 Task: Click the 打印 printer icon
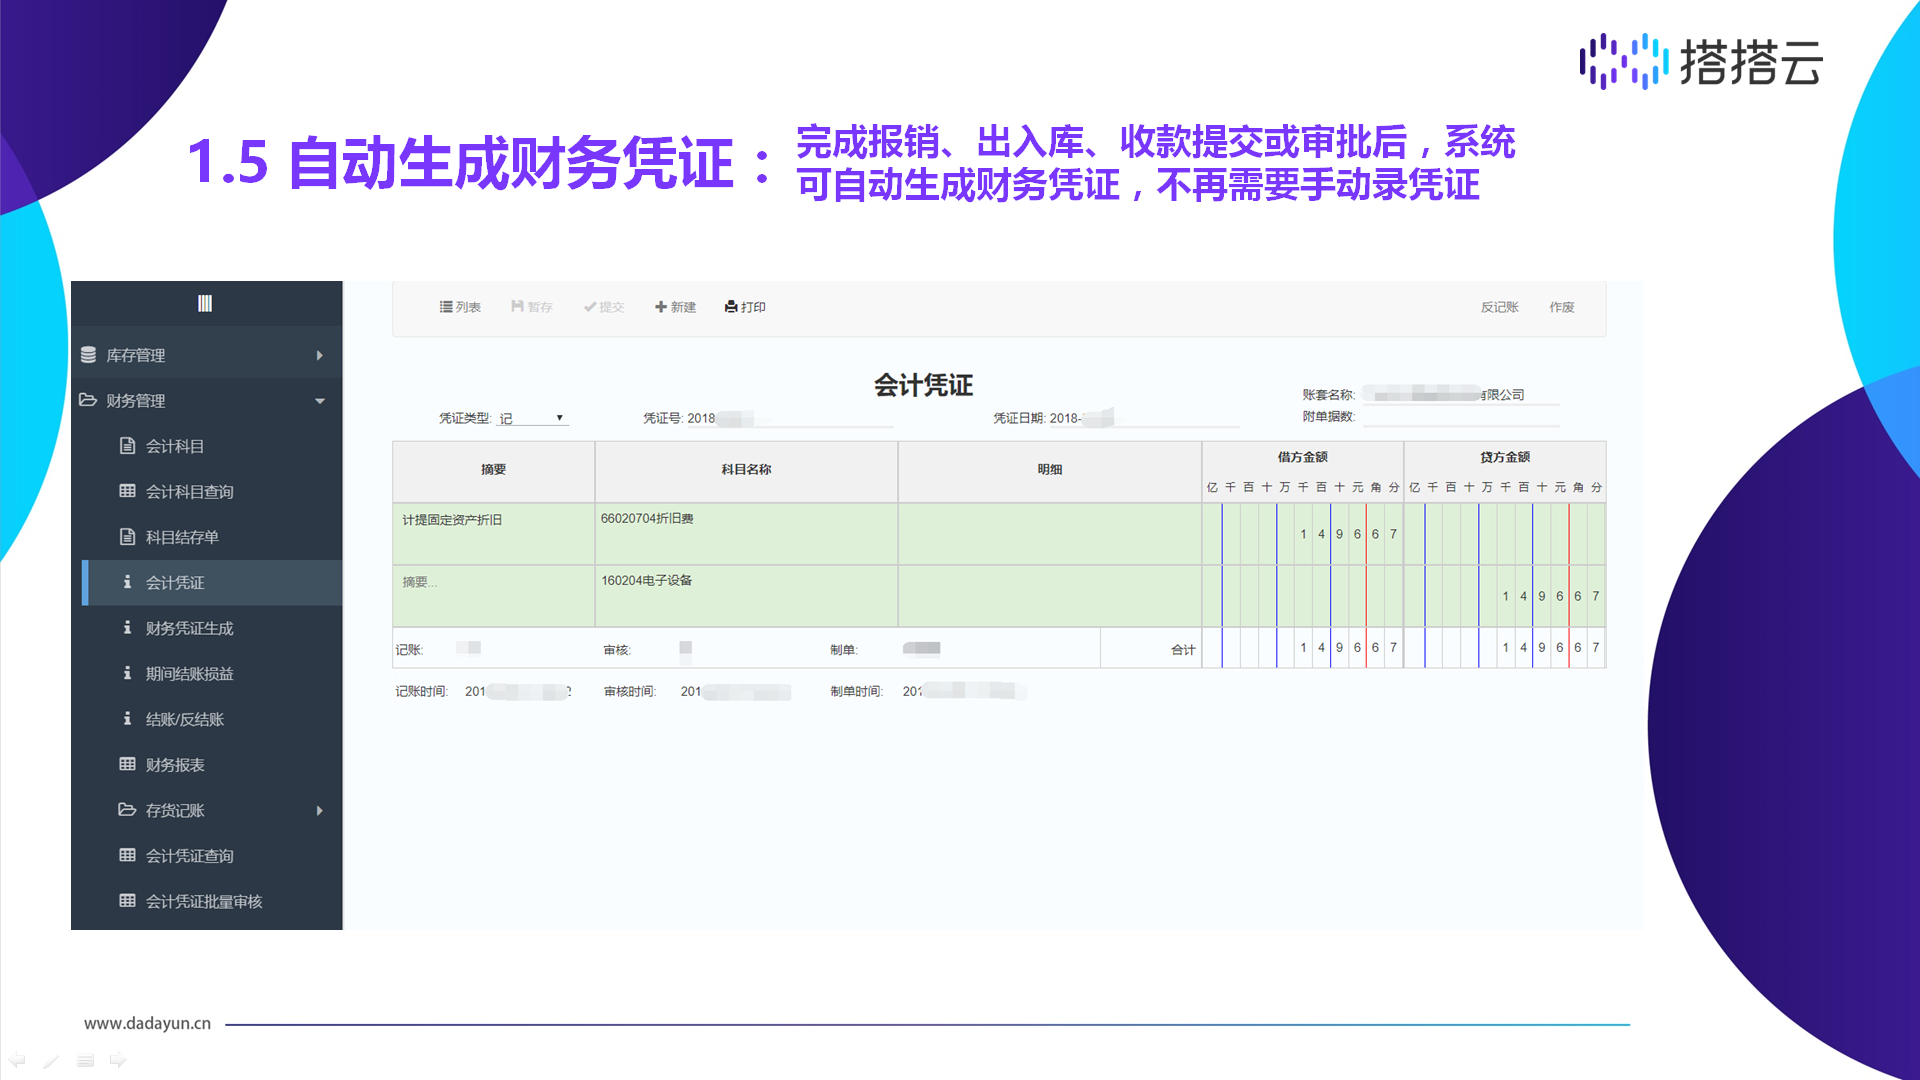tap(731, 307)
